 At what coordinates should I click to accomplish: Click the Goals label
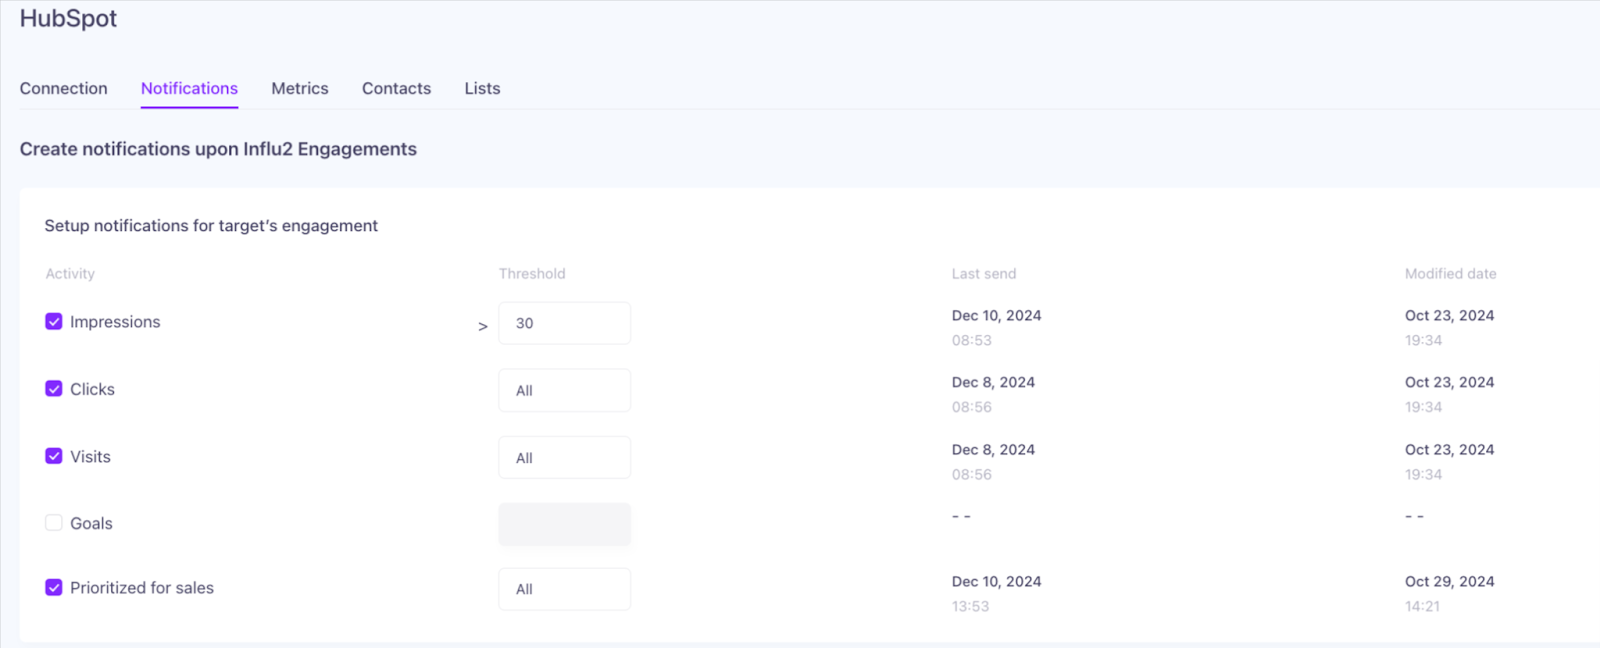click(91, 523)
